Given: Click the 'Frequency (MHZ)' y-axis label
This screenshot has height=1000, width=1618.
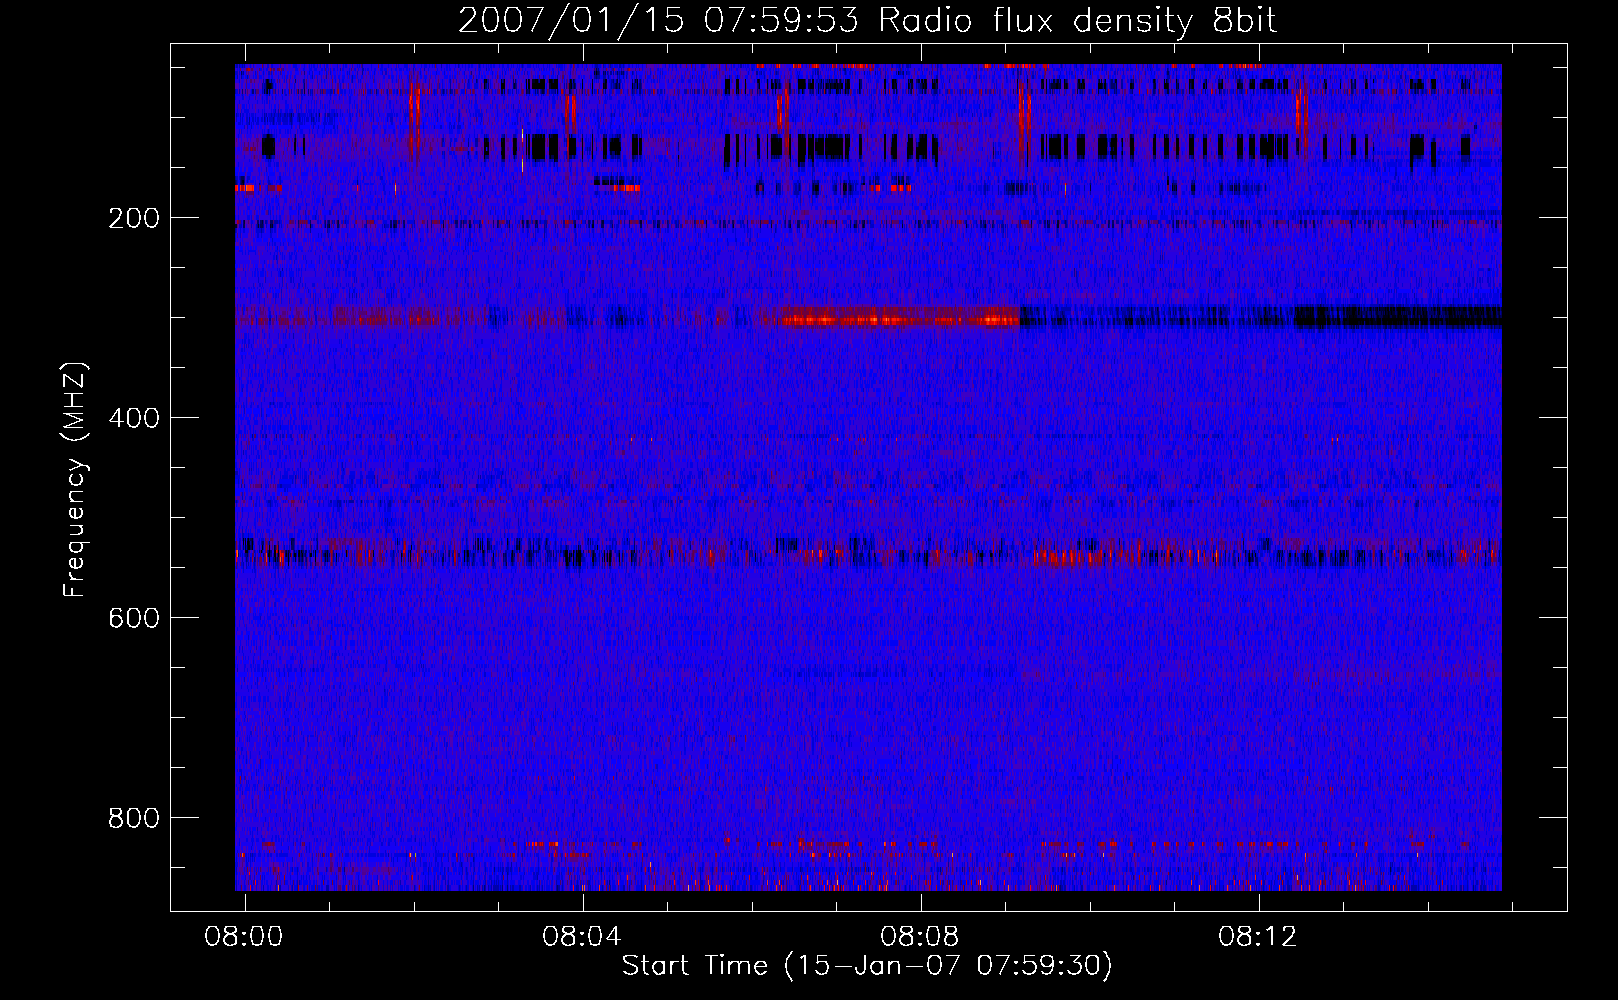Looking at the screenshot, I should point(75,479).
